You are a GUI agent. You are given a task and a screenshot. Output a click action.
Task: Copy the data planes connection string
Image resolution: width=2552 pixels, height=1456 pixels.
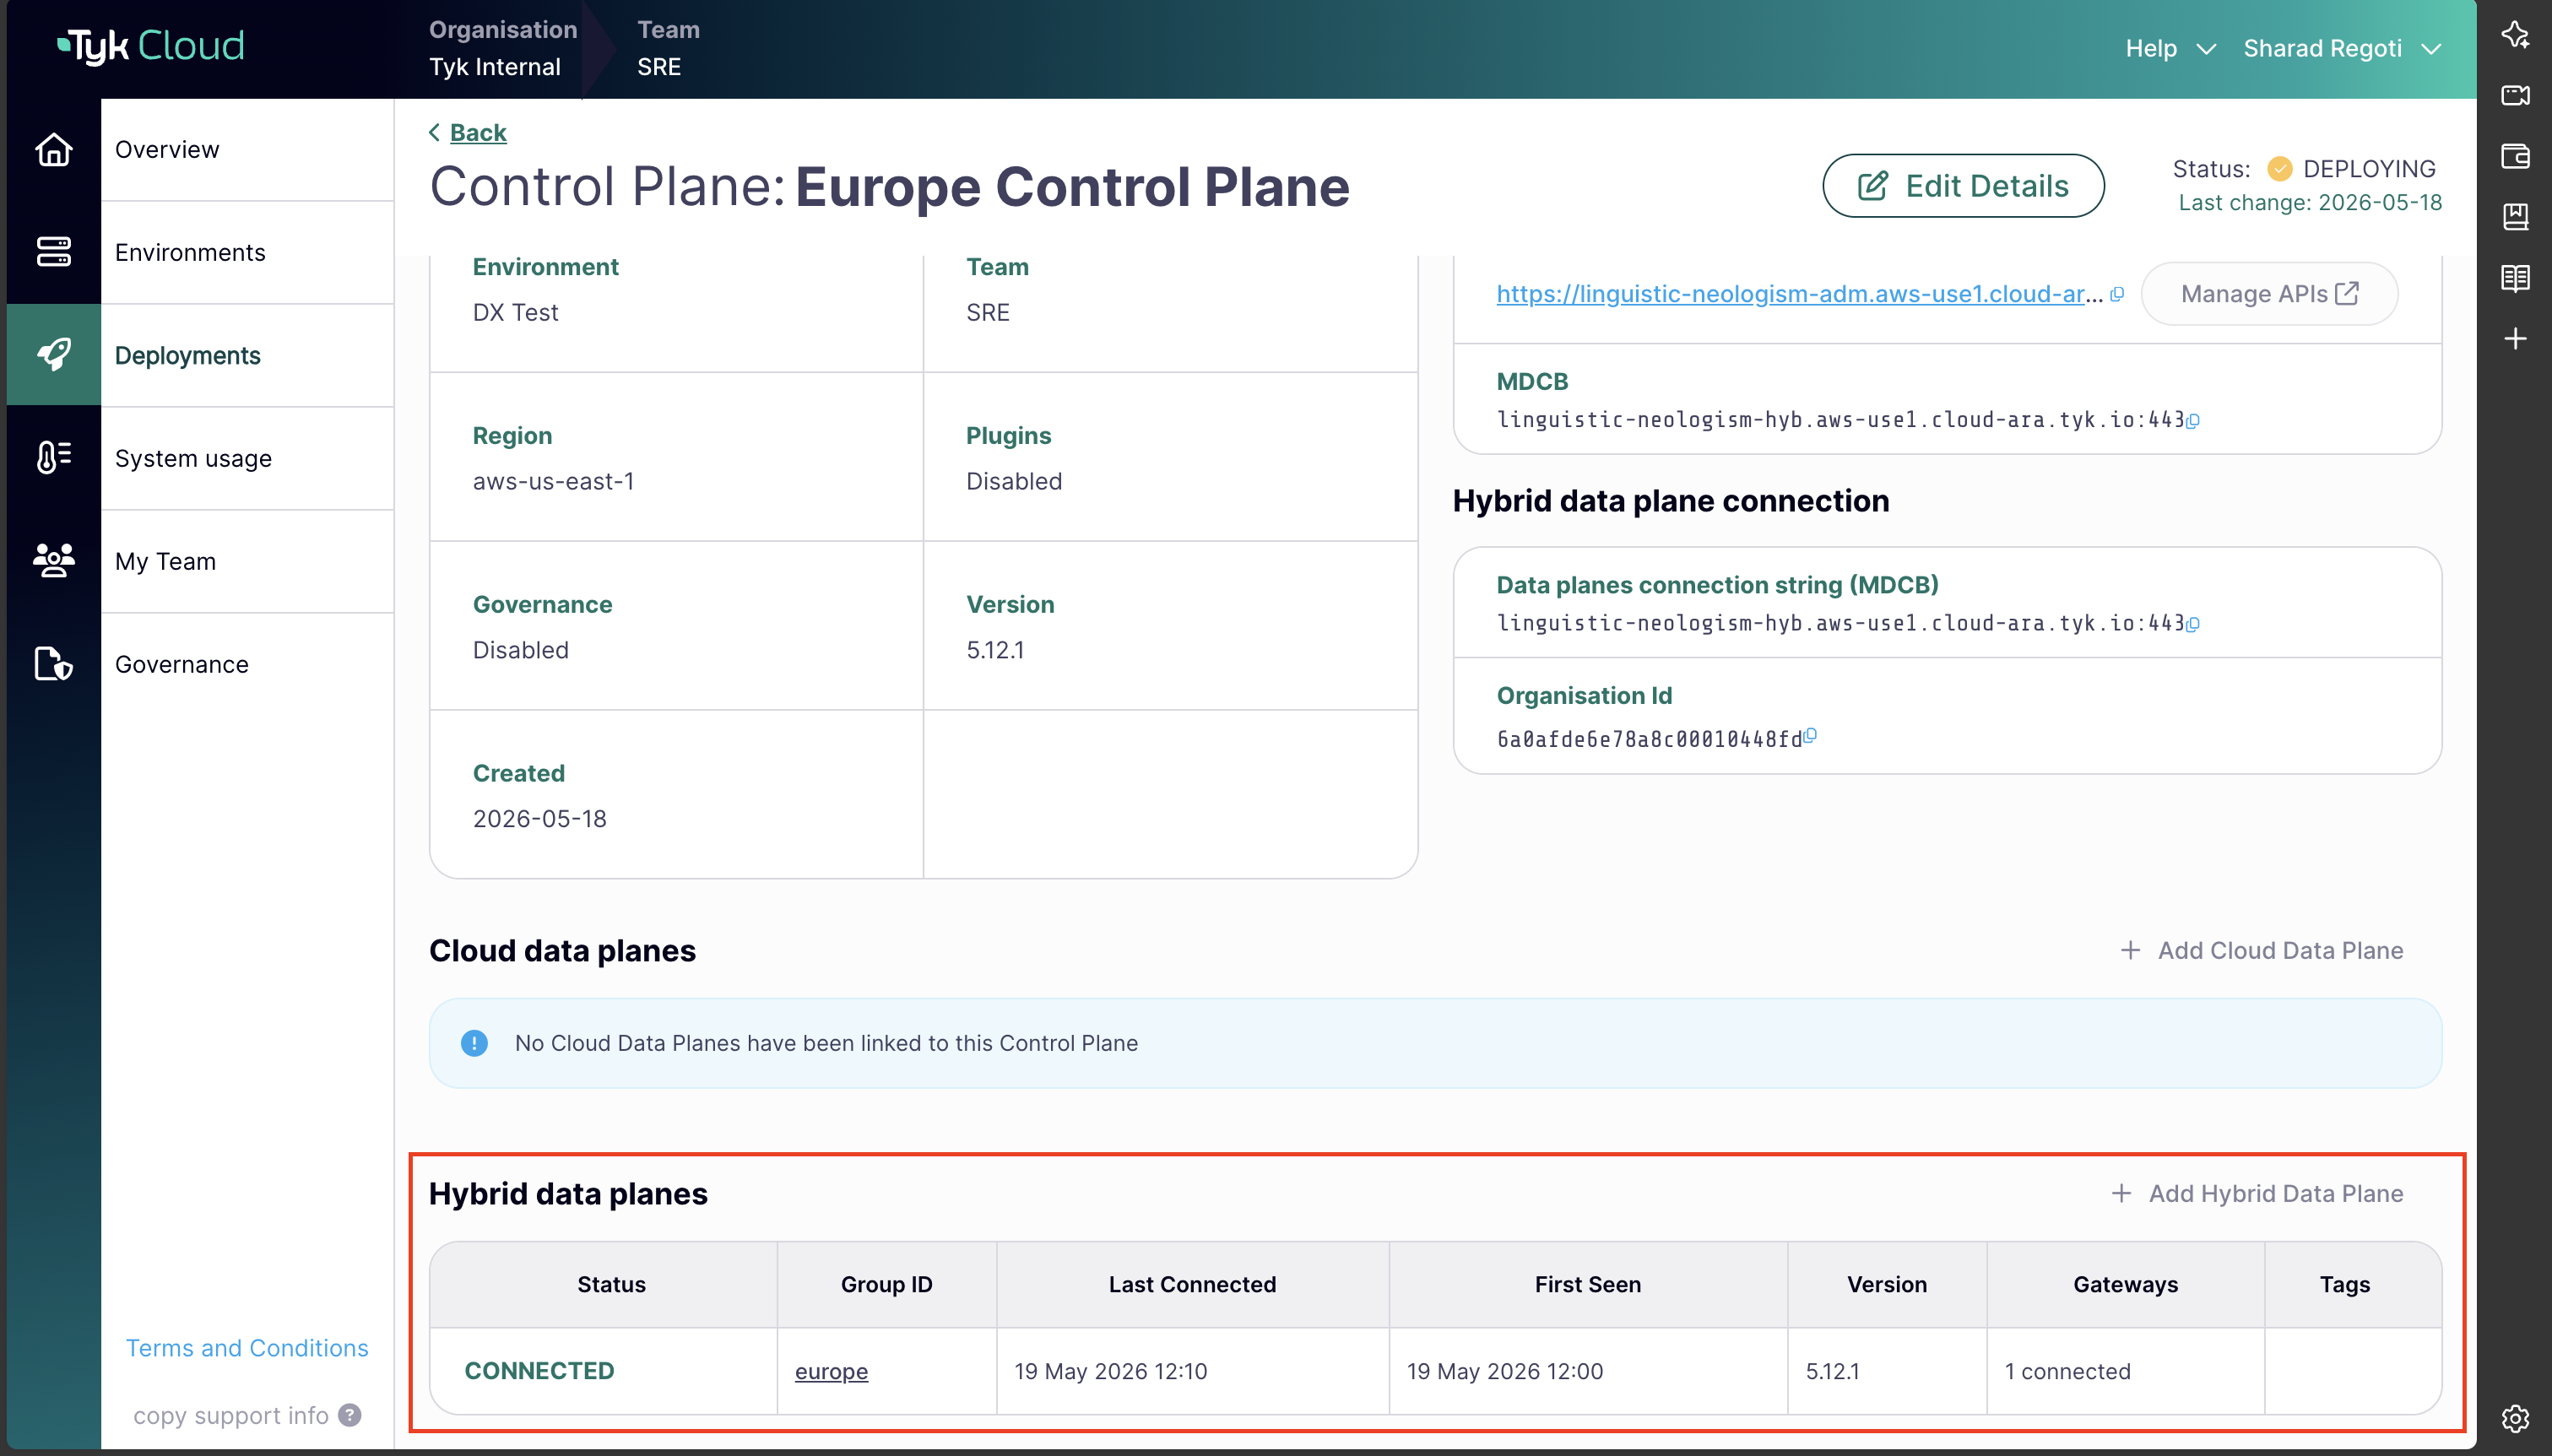pyautogui.click(x=2193, y=624)
